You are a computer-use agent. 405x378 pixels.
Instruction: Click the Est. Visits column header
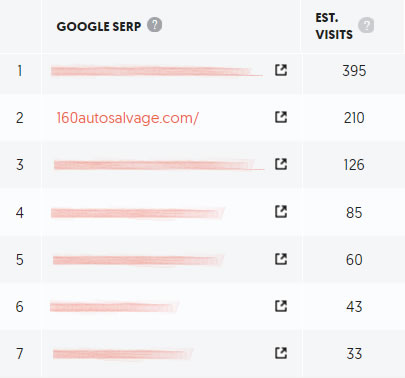pyautogui.click(x=334, y=26)
